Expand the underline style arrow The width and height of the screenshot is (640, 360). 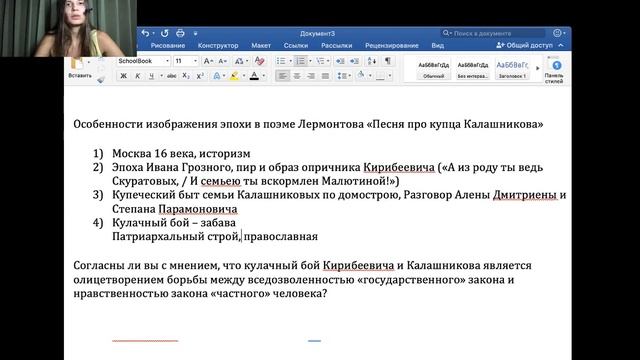click(x=161, y=76)
